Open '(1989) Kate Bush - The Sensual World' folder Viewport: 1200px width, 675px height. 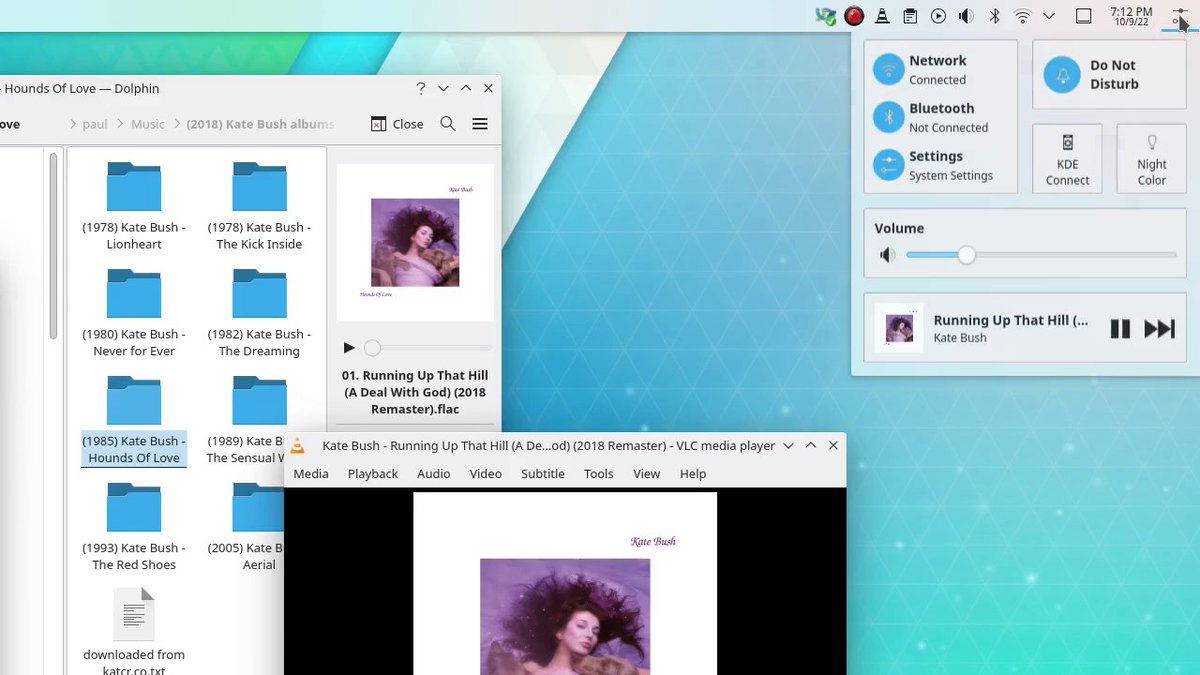(246, 420)
